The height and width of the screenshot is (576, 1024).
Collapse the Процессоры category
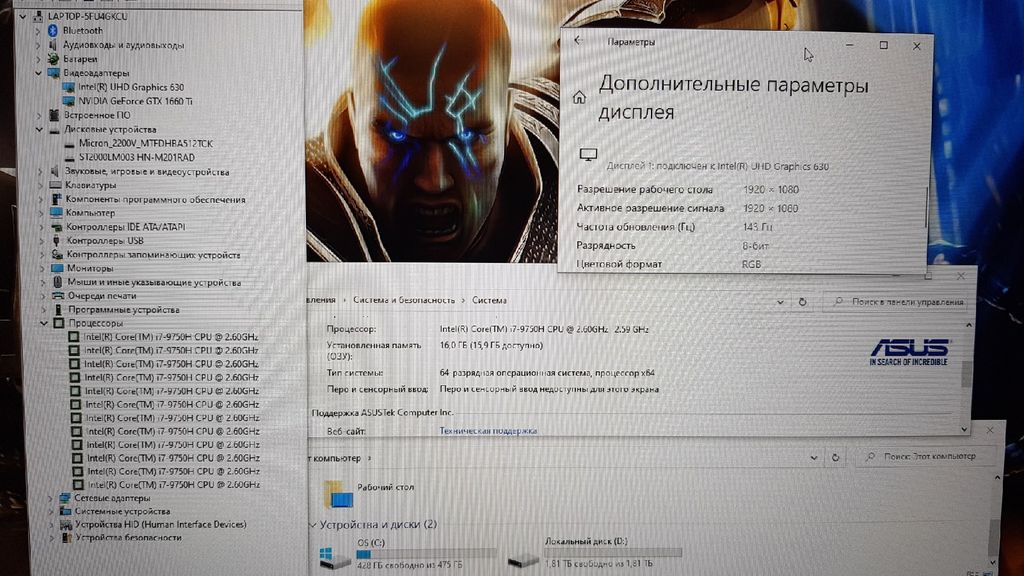click(45, 323)
